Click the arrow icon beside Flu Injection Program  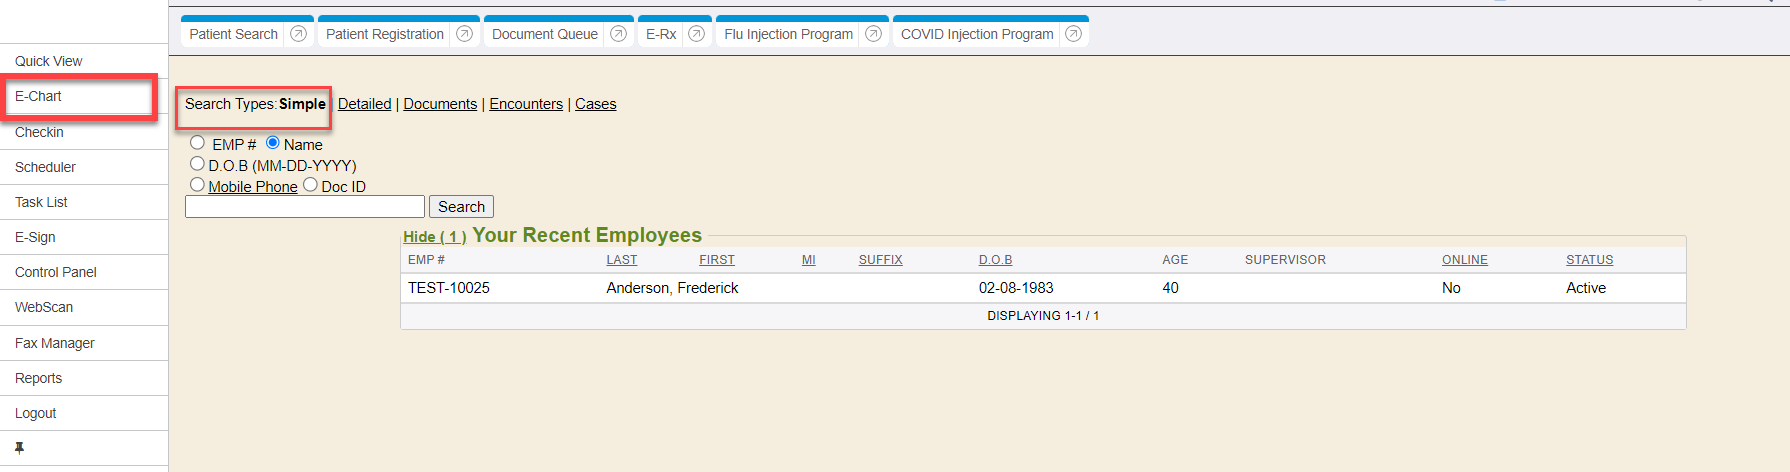[x=873, y=34]
